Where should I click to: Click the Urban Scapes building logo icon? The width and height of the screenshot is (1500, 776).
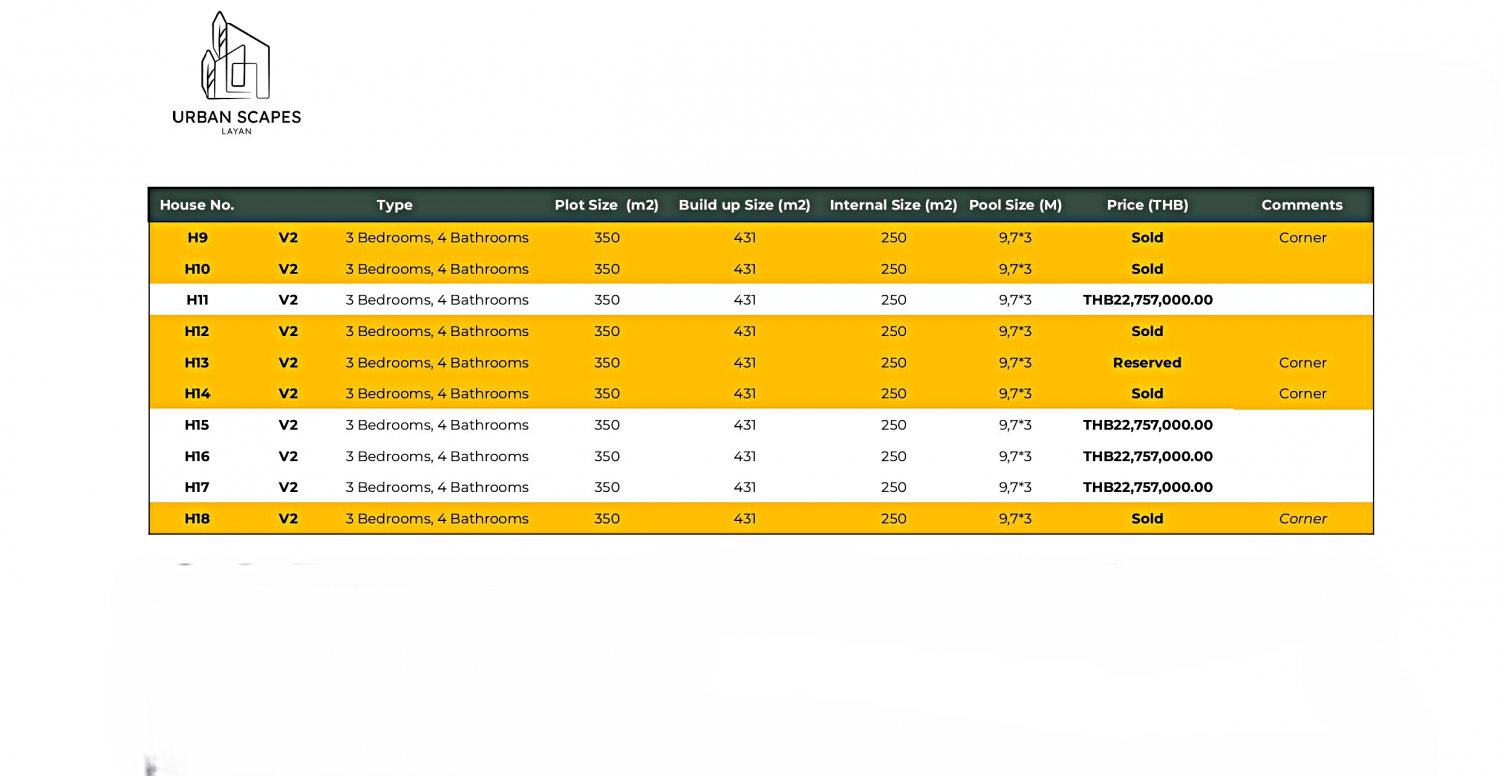[236, 56]
